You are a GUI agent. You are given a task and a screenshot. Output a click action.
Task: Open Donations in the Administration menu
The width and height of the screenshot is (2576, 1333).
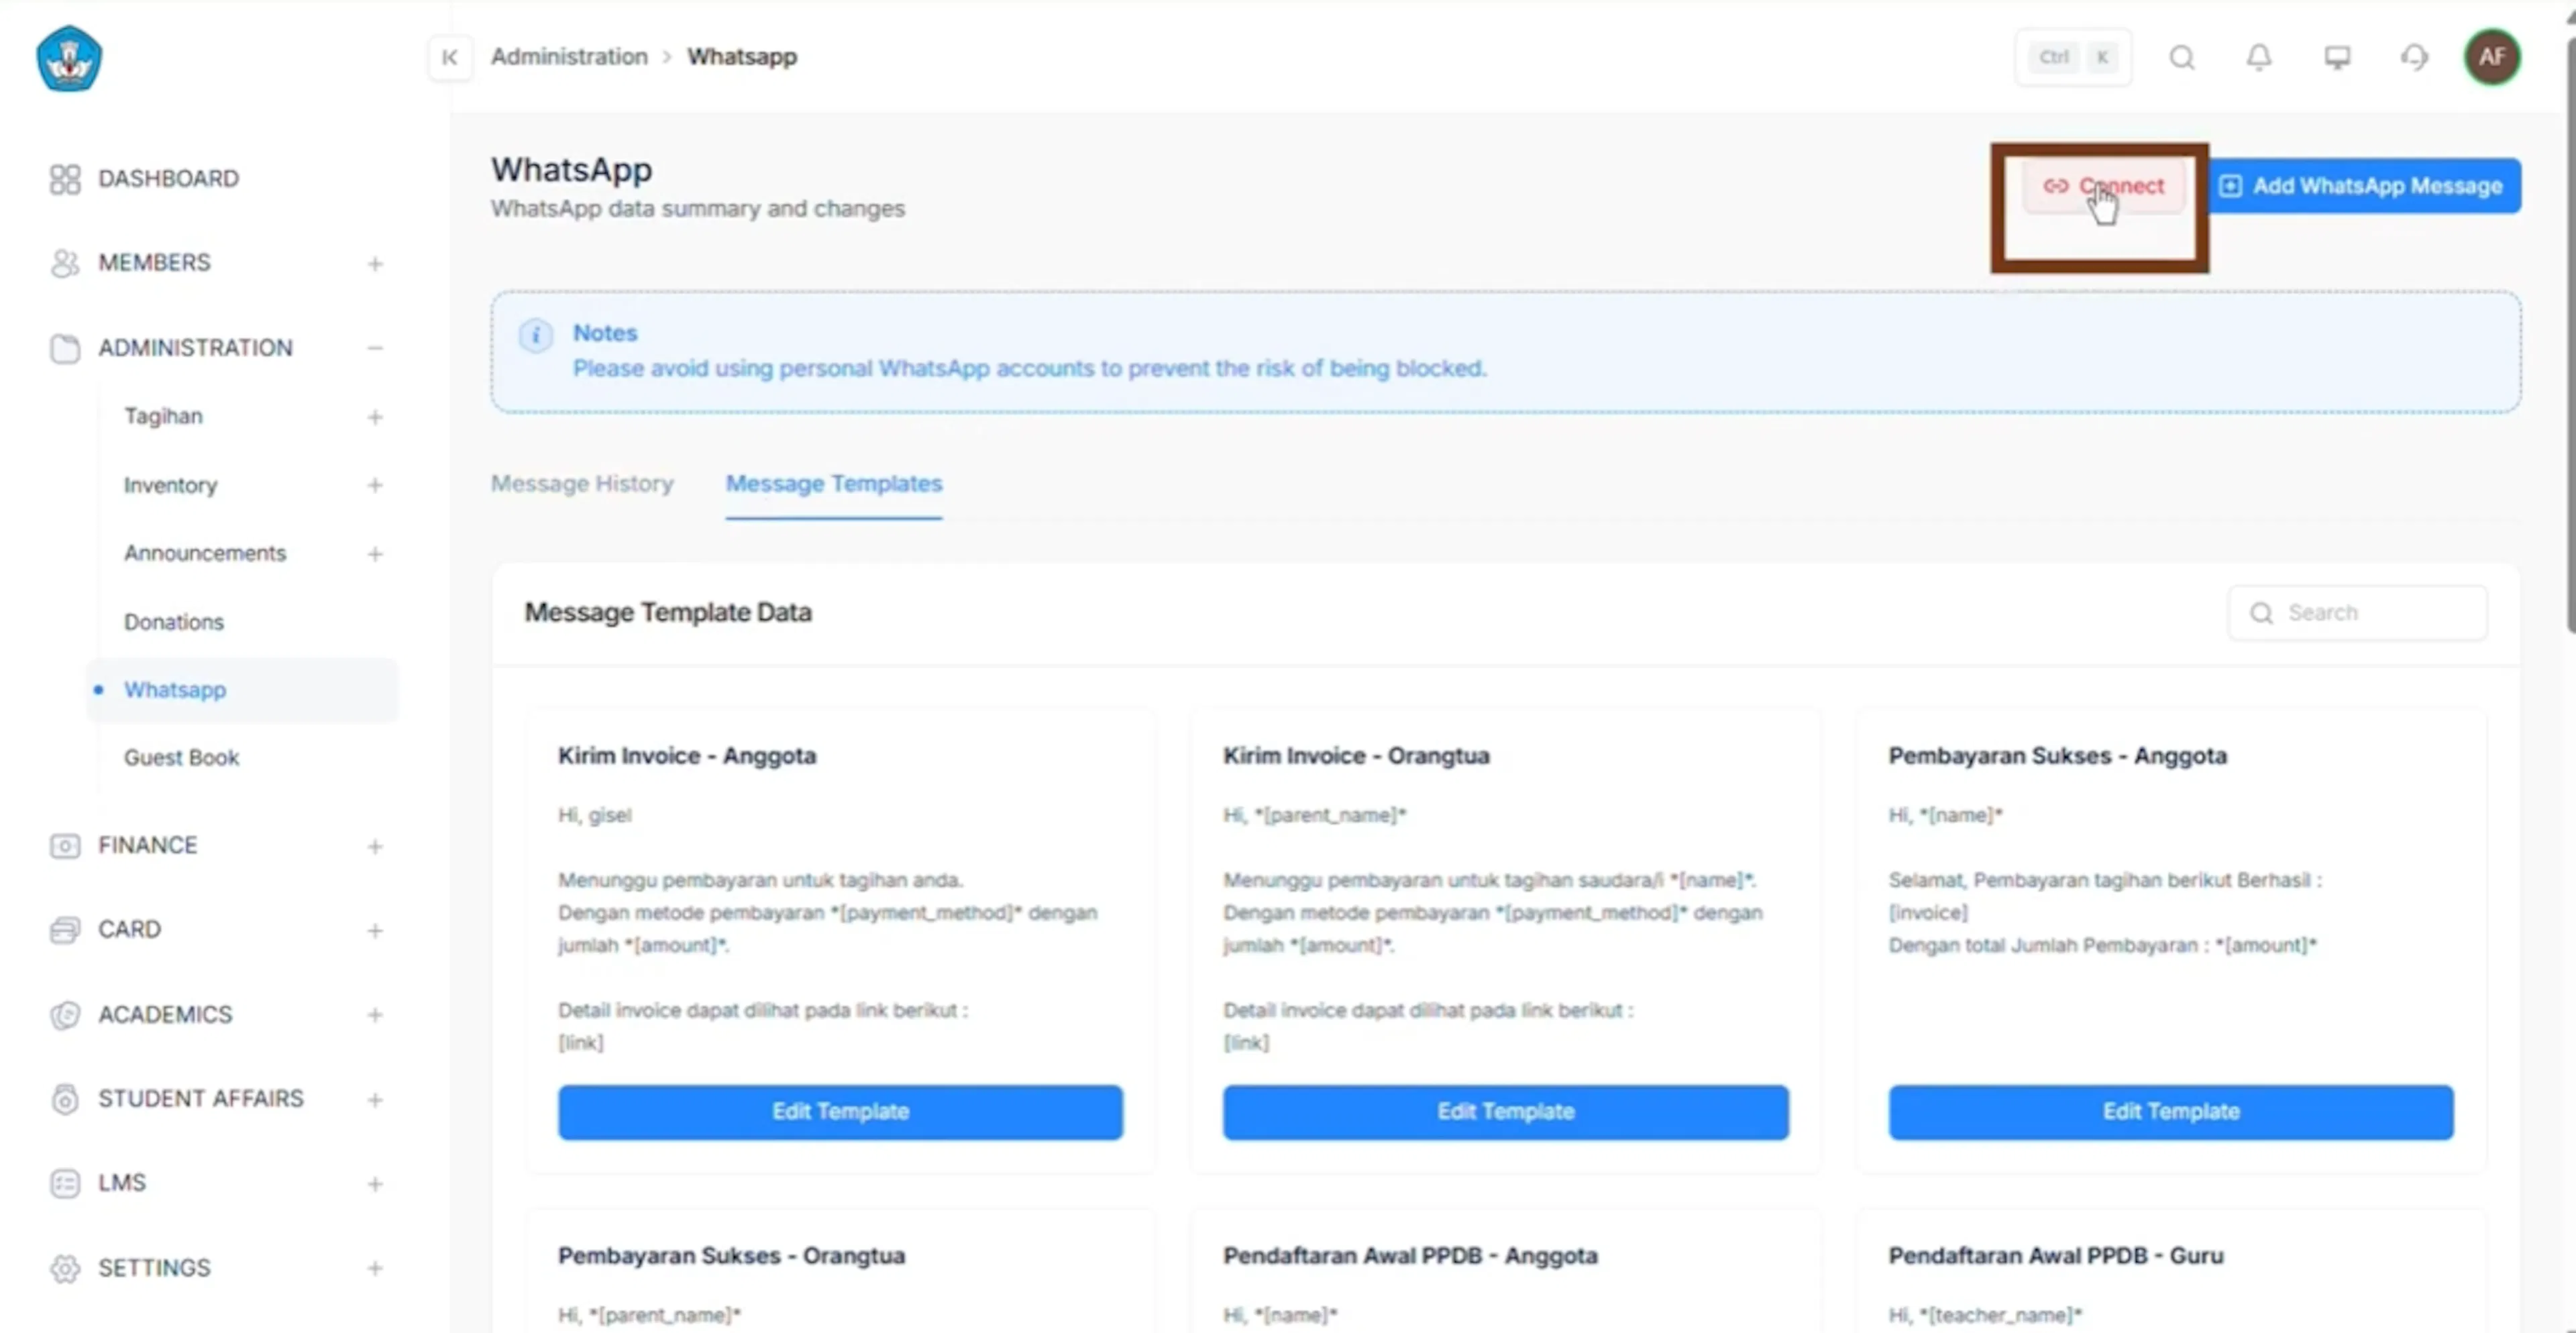(174, 622)
